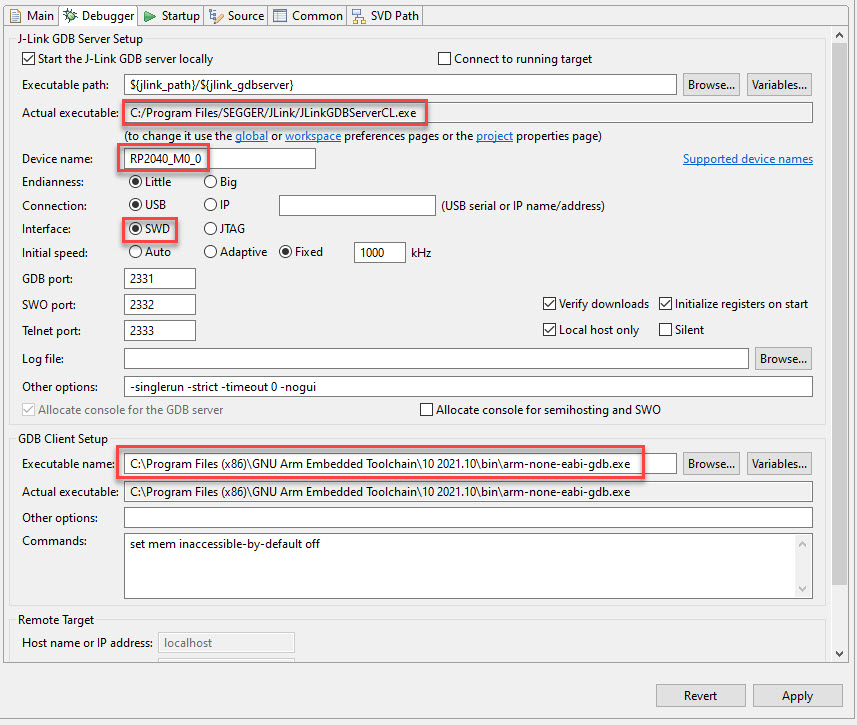Open the Source tab
This screenshot has height=725, width=857.
tap(237, 16)
